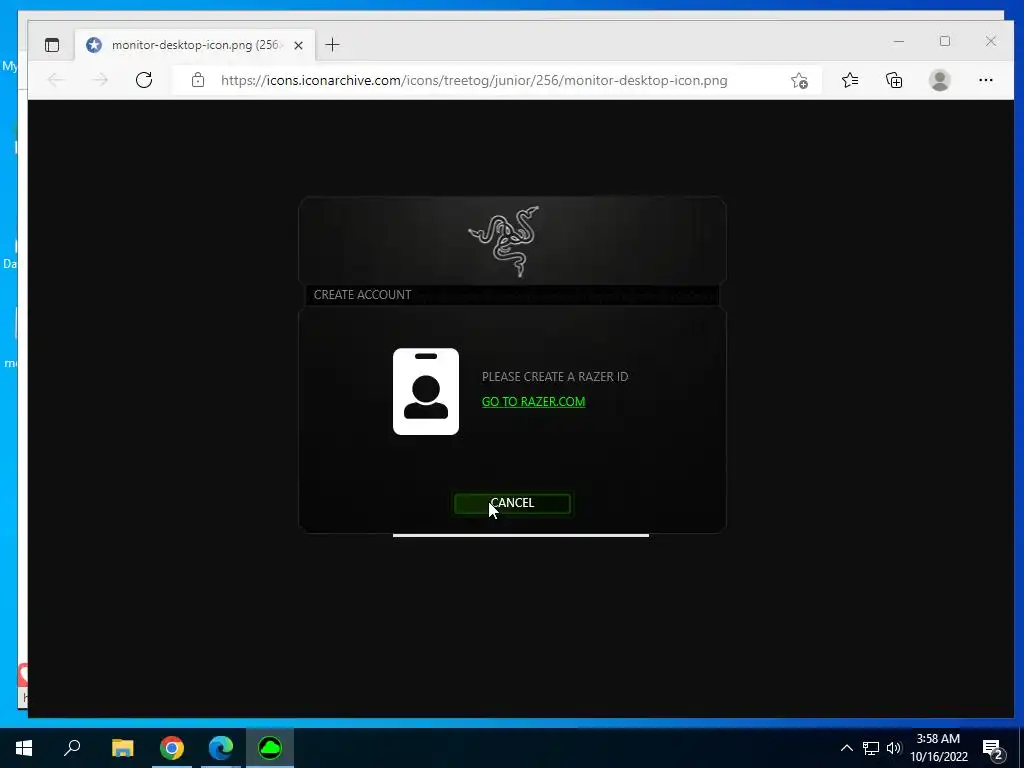Open the browser profile menu

939,80
